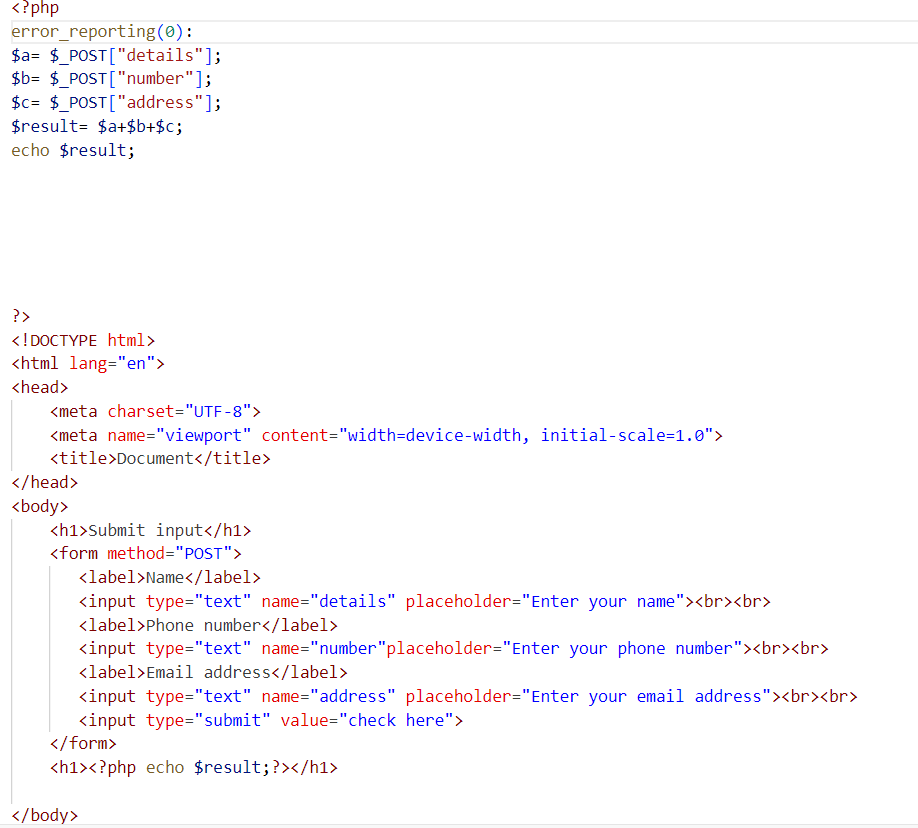Click the opening <head> tag
The image size is (918, 828).
(x=40, y=388)
